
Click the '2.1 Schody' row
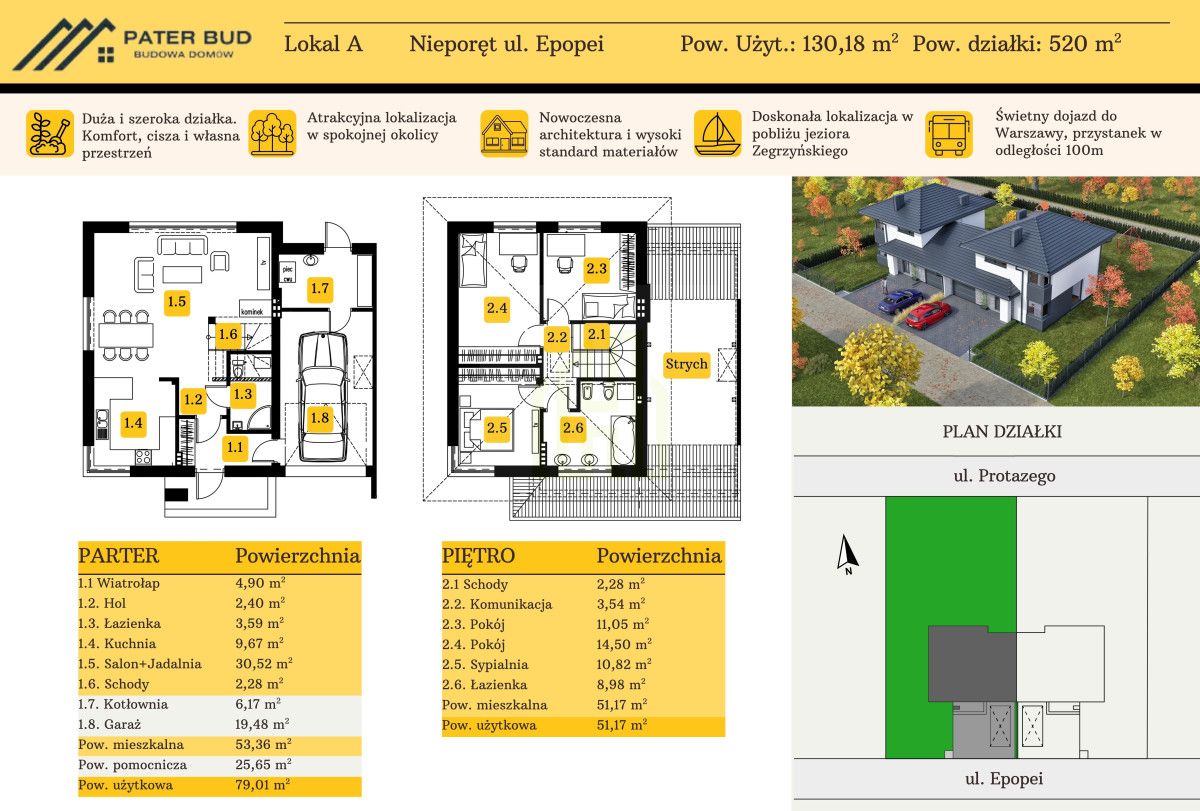(583, 585)
